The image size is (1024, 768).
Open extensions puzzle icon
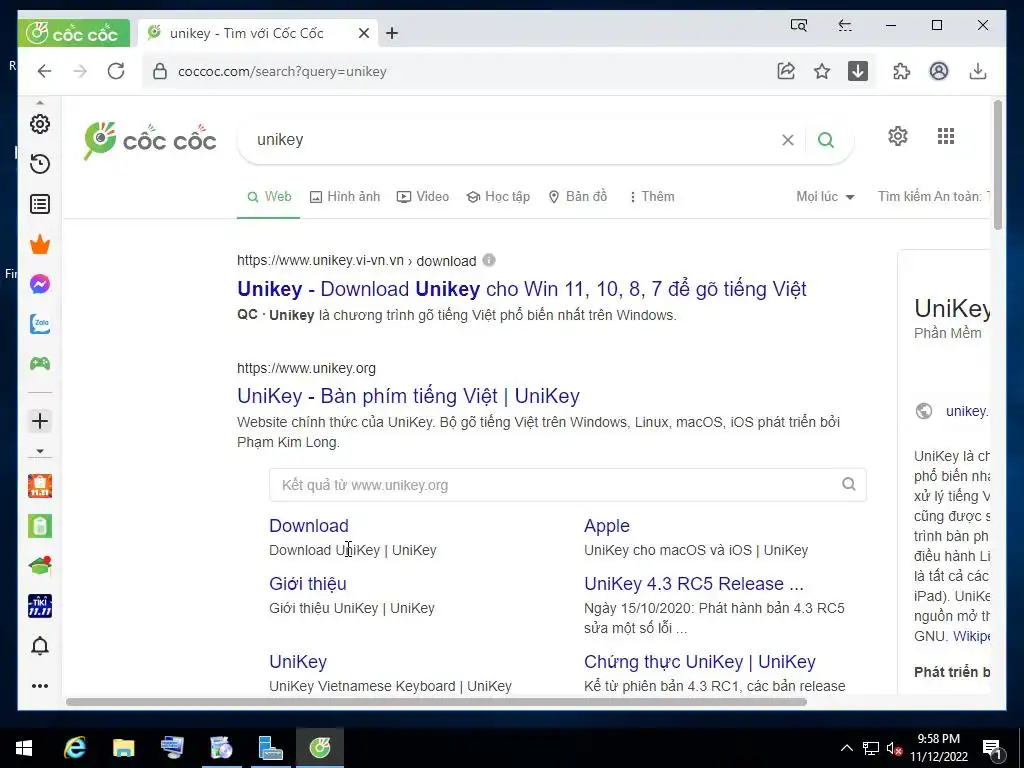pos(902,71)
